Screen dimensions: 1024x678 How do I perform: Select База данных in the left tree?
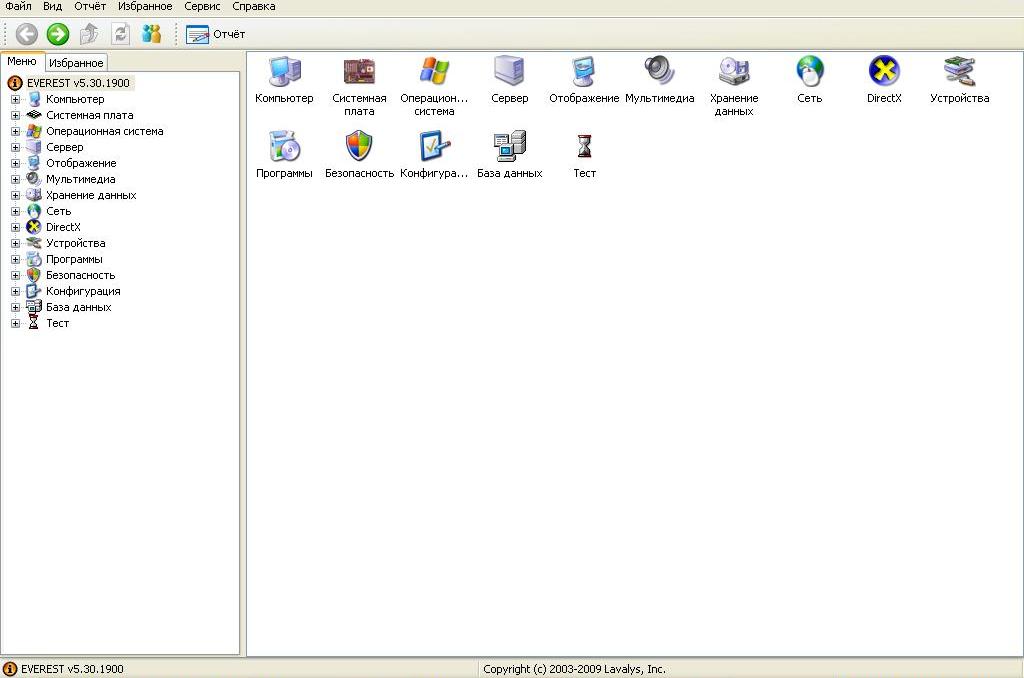pos(78,307)
